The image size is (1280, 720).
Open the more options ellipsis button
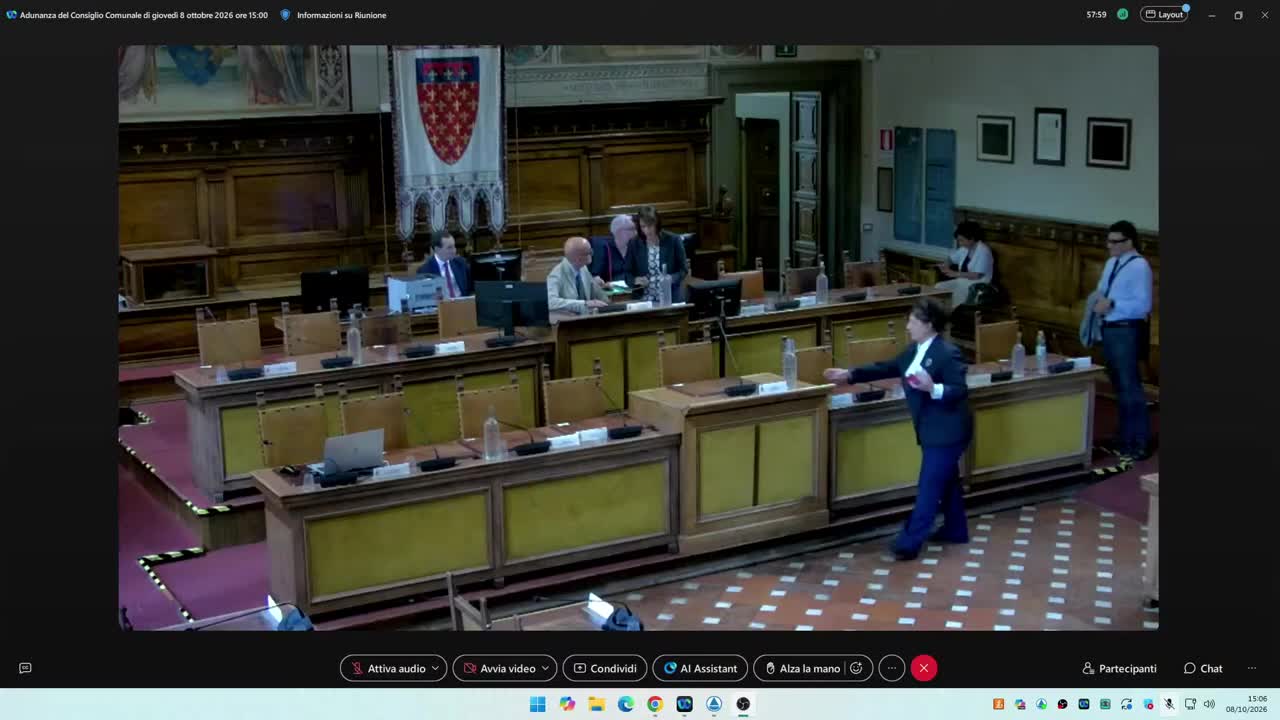tap(892, 668)
